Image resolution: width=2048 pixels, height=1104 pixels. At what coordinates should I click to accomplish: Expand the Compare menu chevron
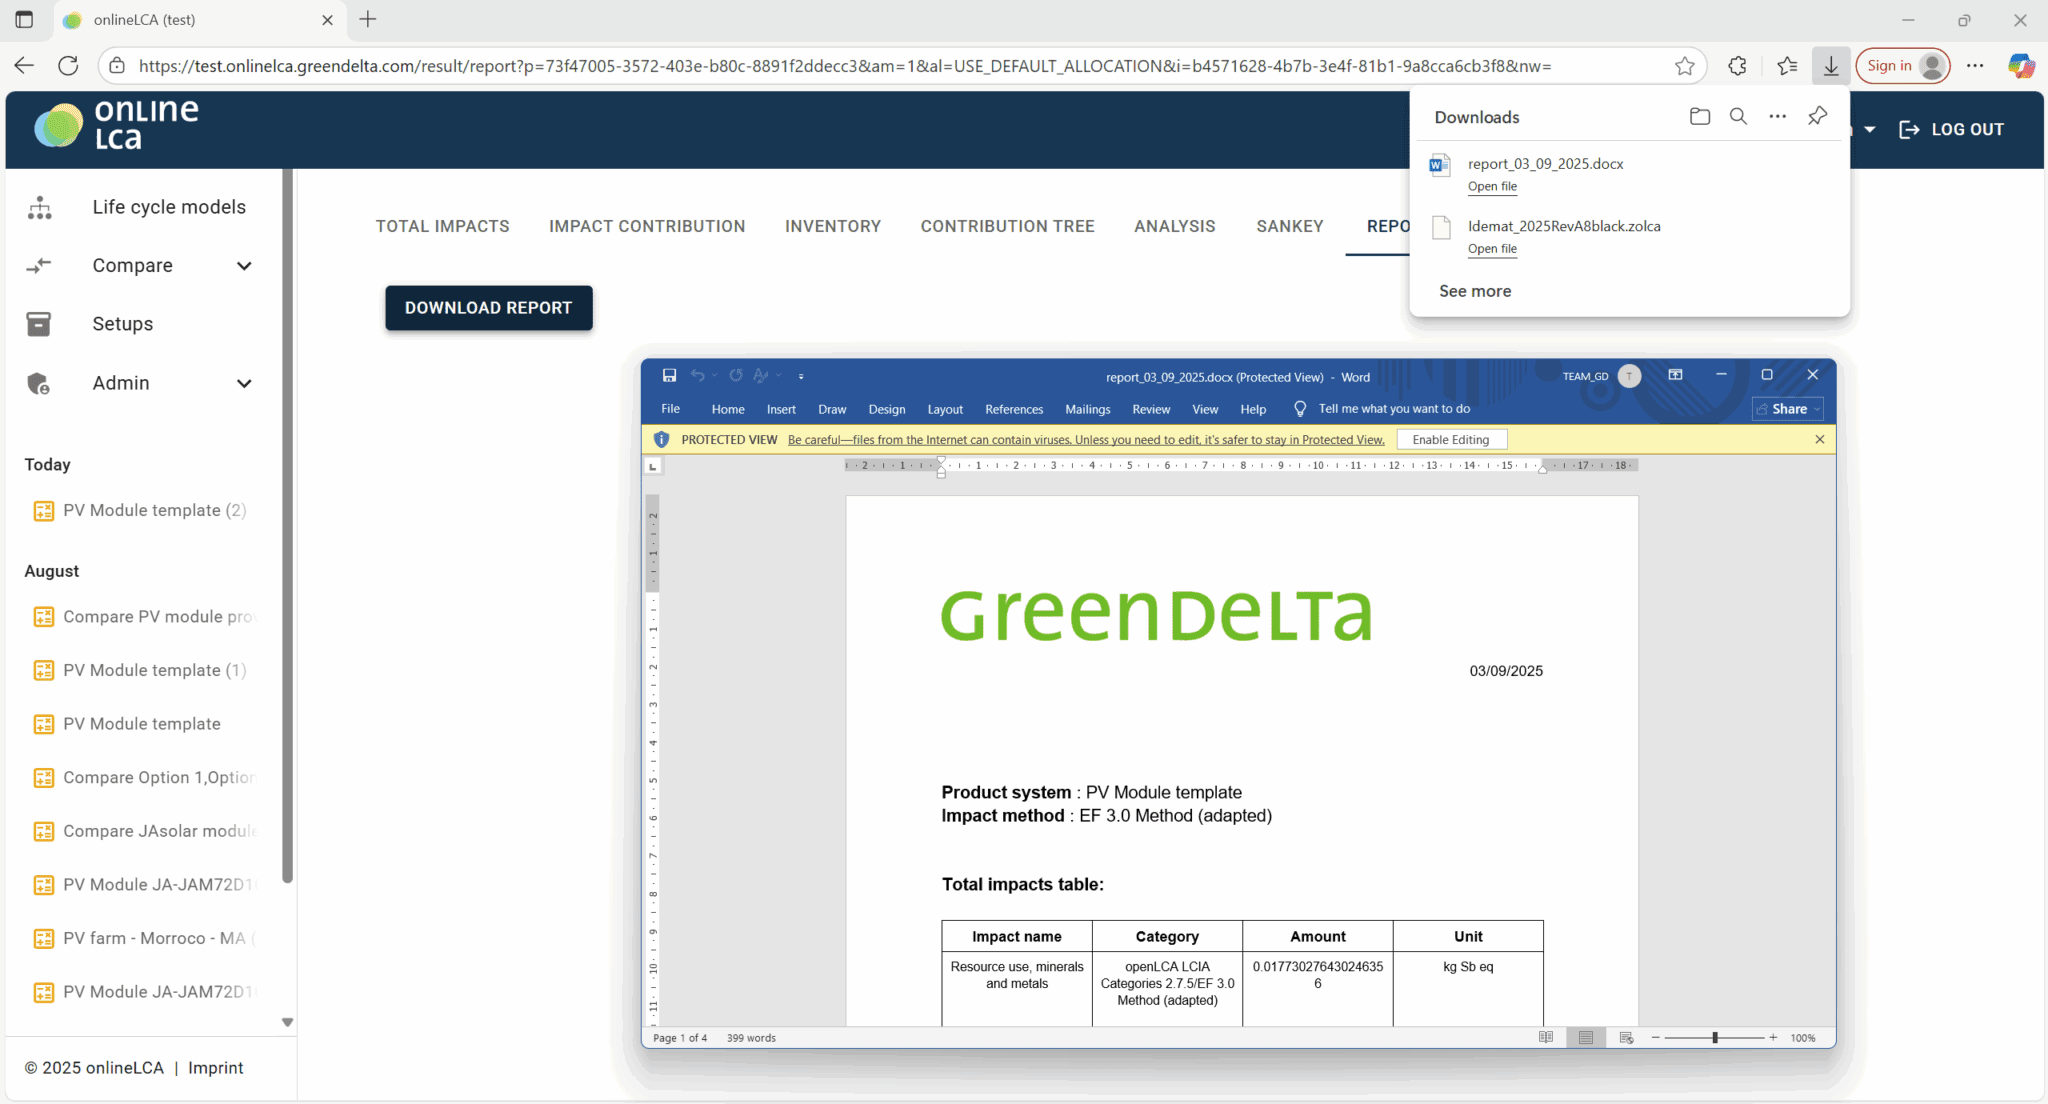tap(244, 266)
